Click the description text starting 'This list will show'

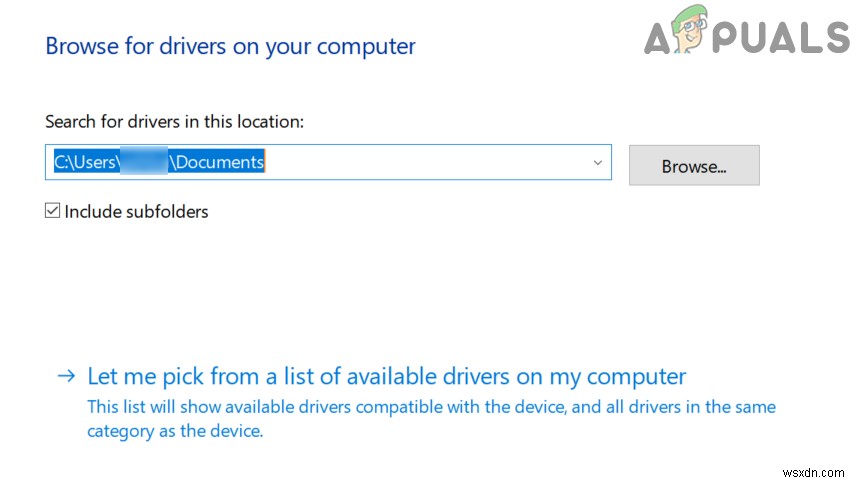point(430,407)
